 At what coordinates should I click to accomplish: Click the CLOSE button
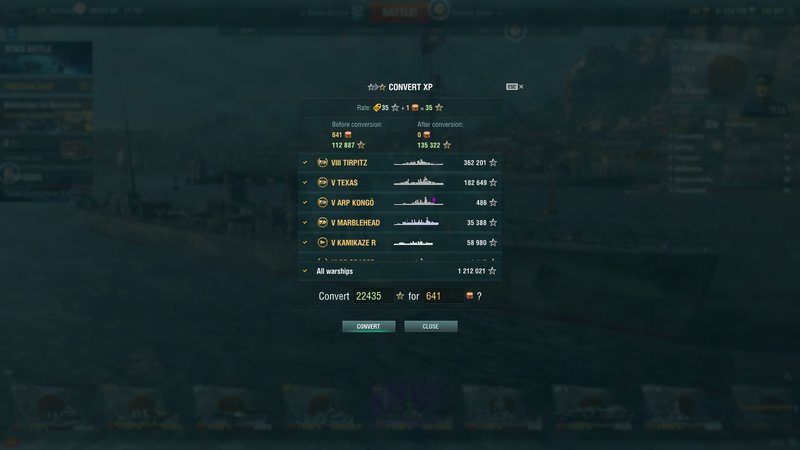[431, 326]
